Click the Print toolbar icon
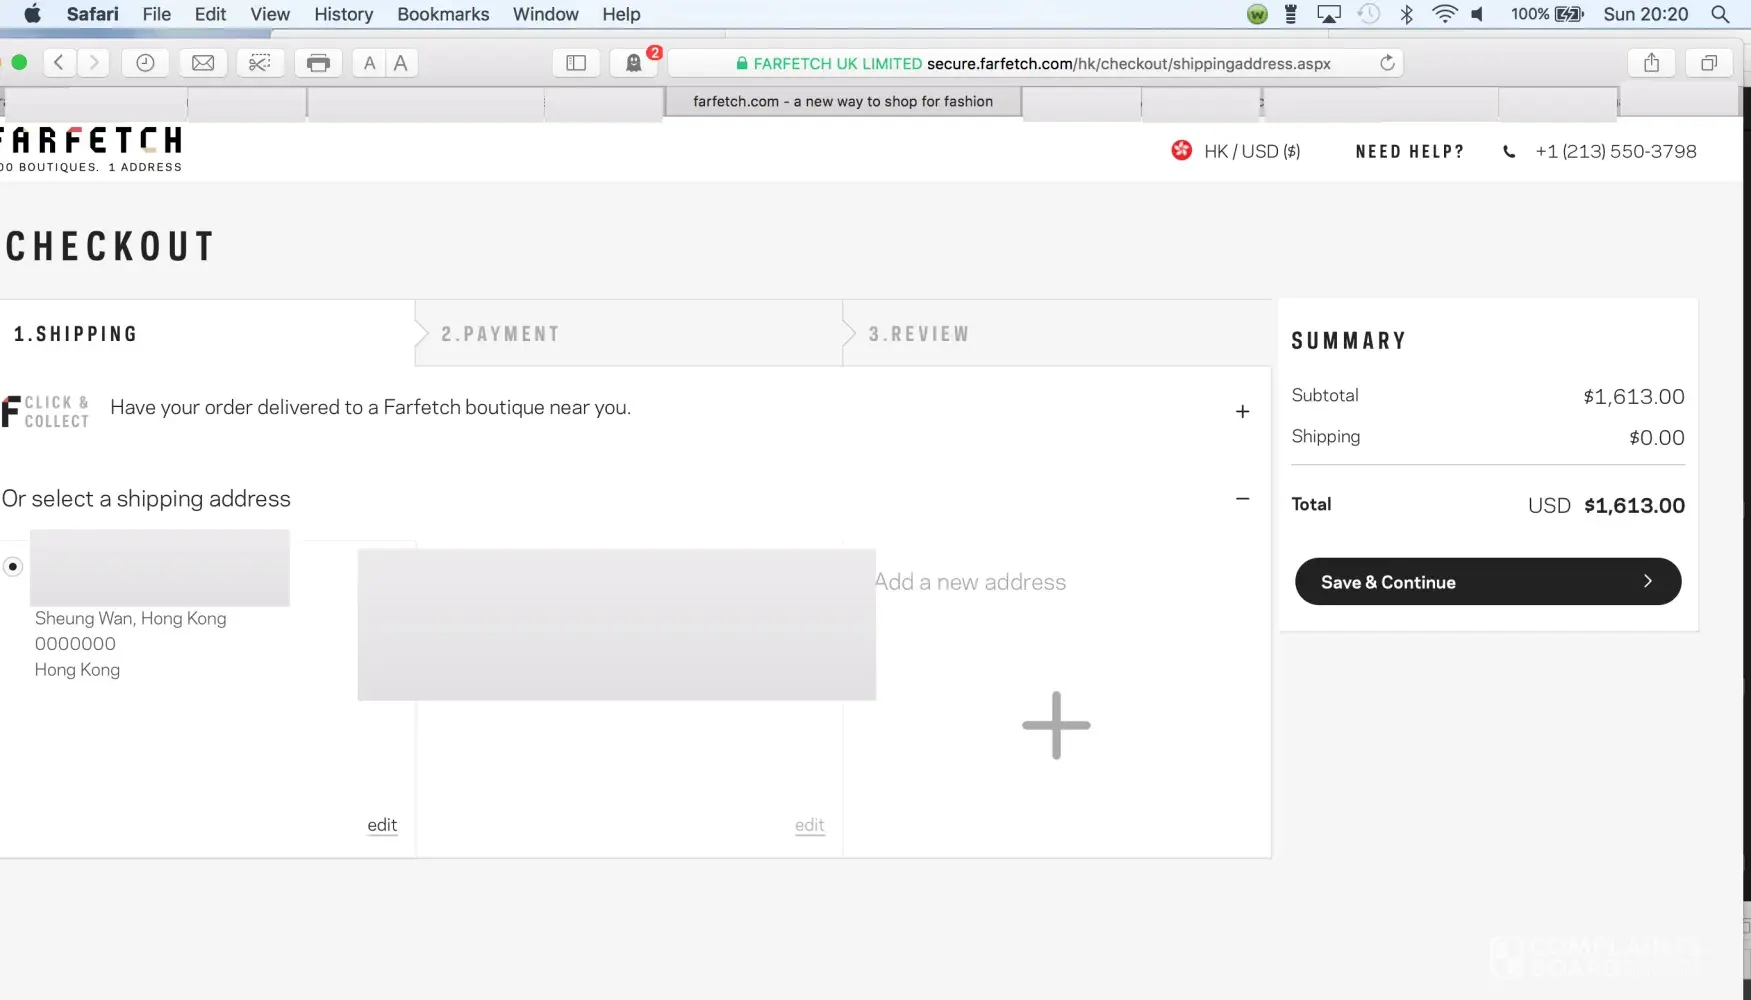 (x=318, y=63)
